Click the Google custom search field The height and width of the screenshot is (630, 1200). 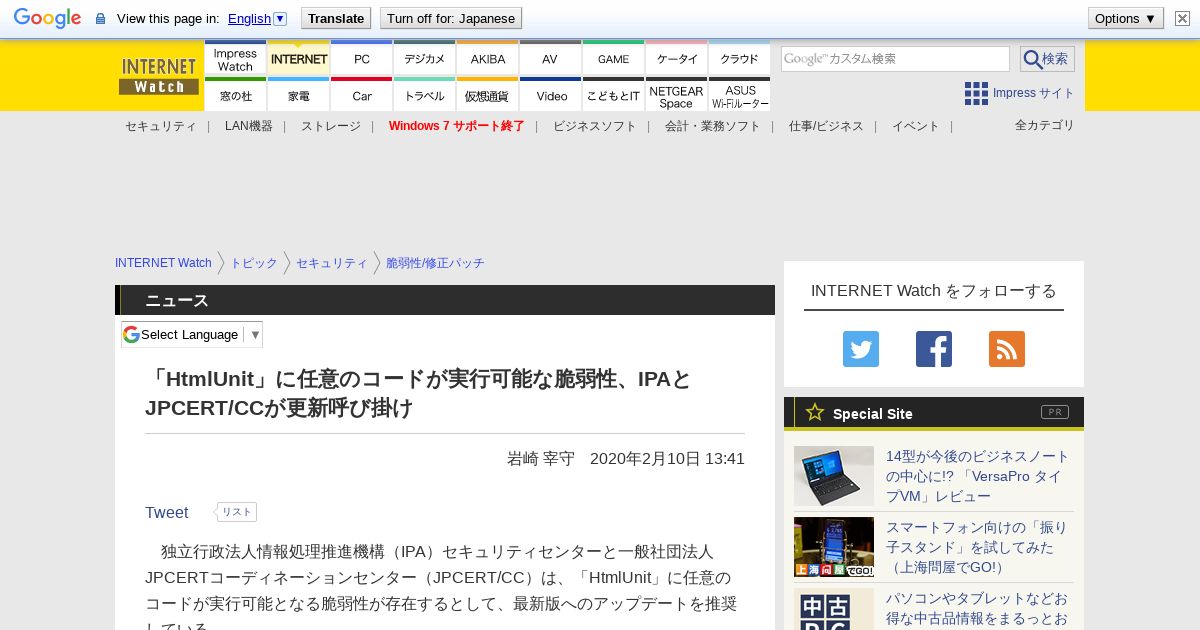[895, 59]
